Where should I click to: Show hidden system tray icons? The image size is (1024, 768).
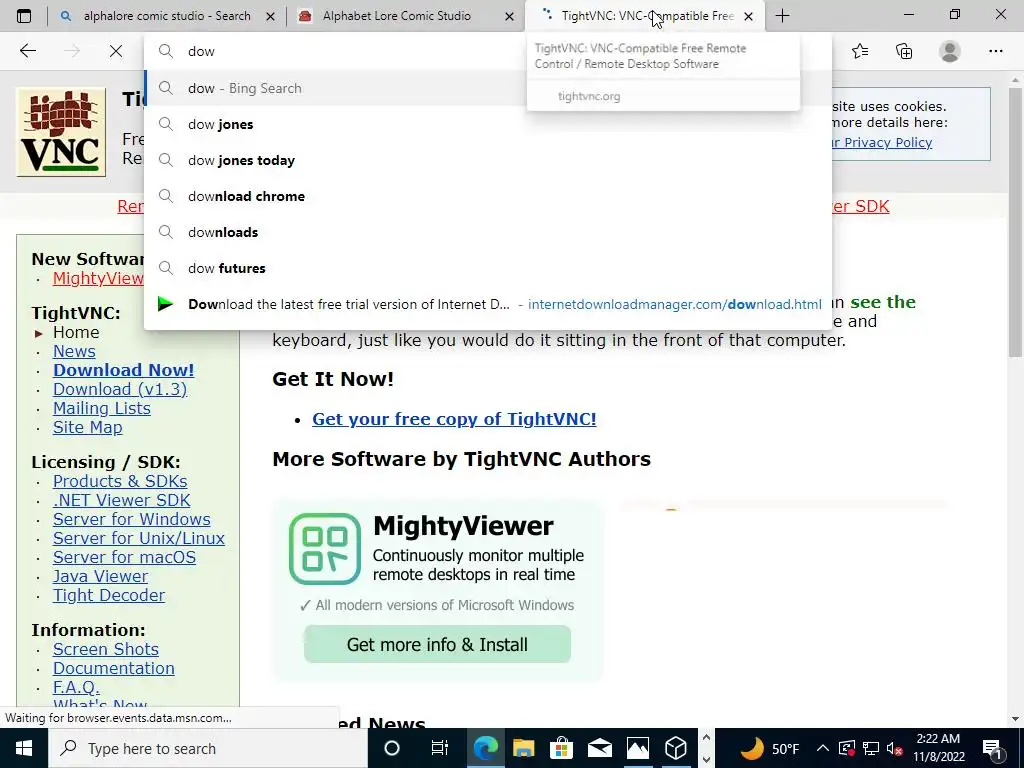823,748
